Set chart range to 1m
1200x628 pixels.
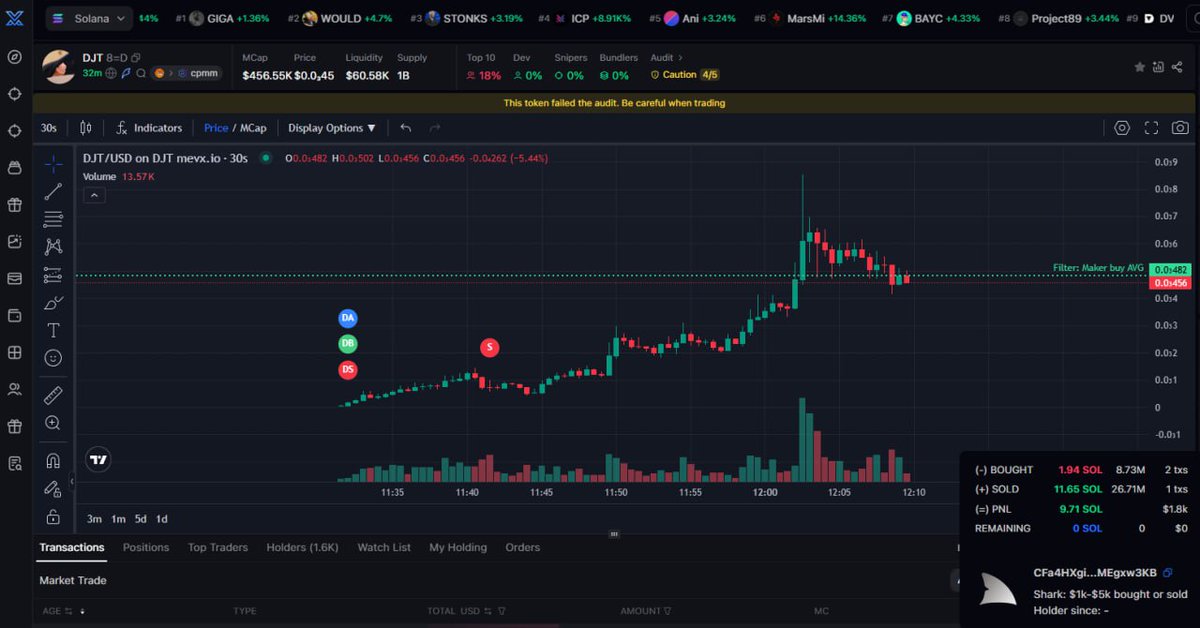118,519
